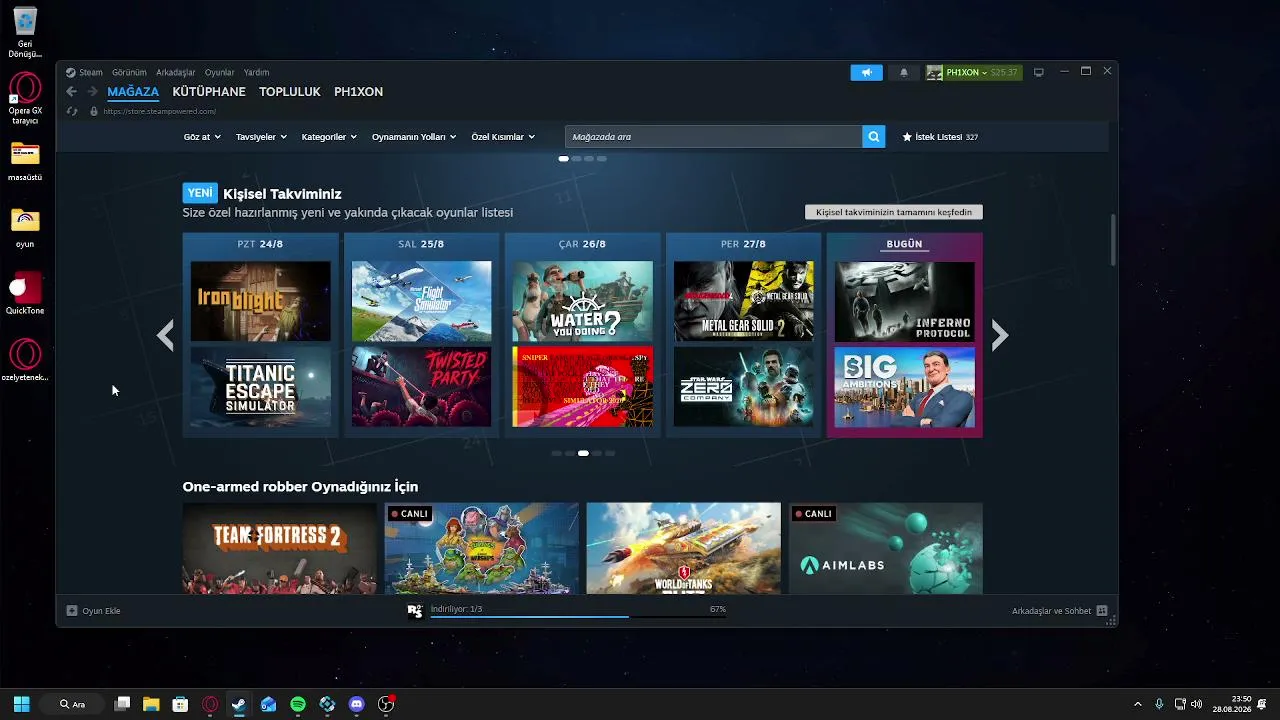Click the Steam page vertical scrollbar
This screenshot has width=1280, height=720.
coord(1112,240)
